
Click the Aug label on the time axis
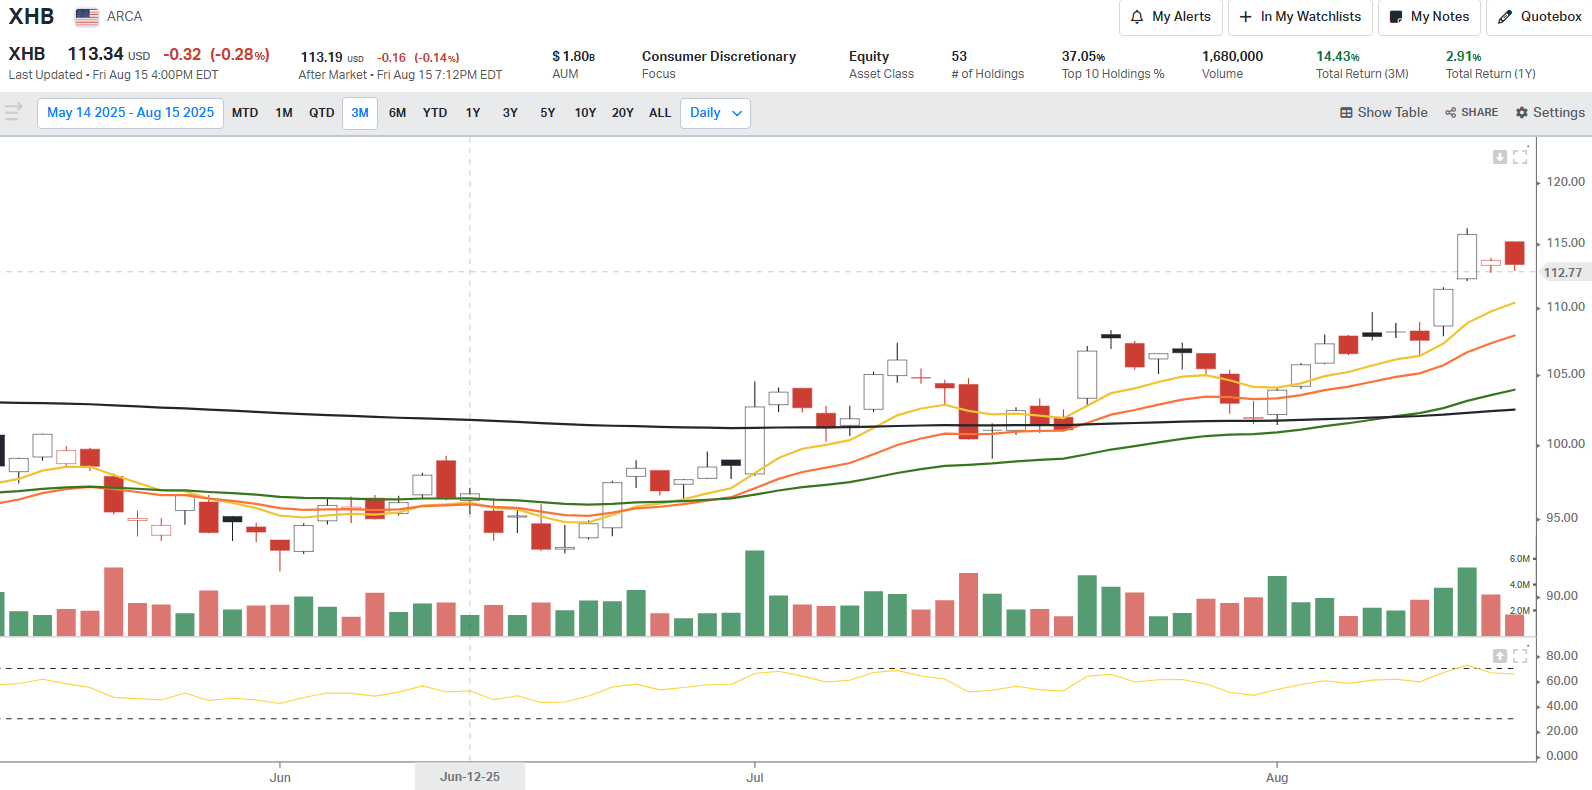pos(1277,777)
